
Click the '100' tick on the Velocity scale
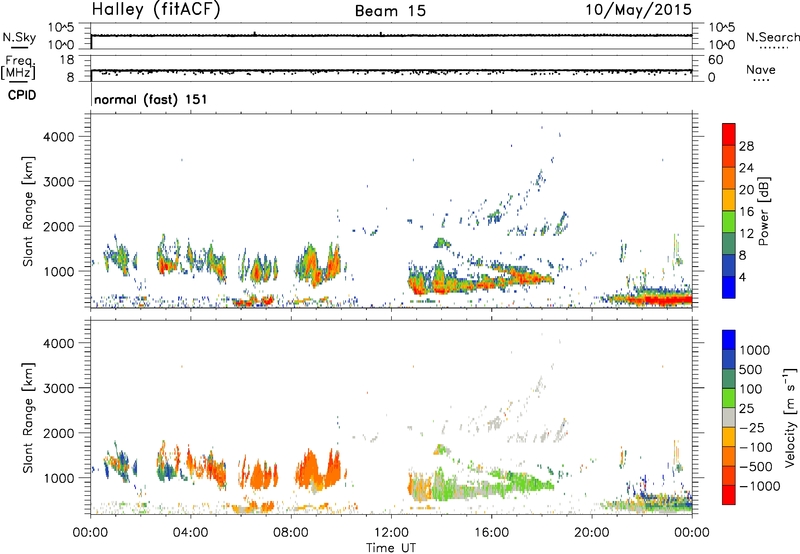[x=751, y=389]
